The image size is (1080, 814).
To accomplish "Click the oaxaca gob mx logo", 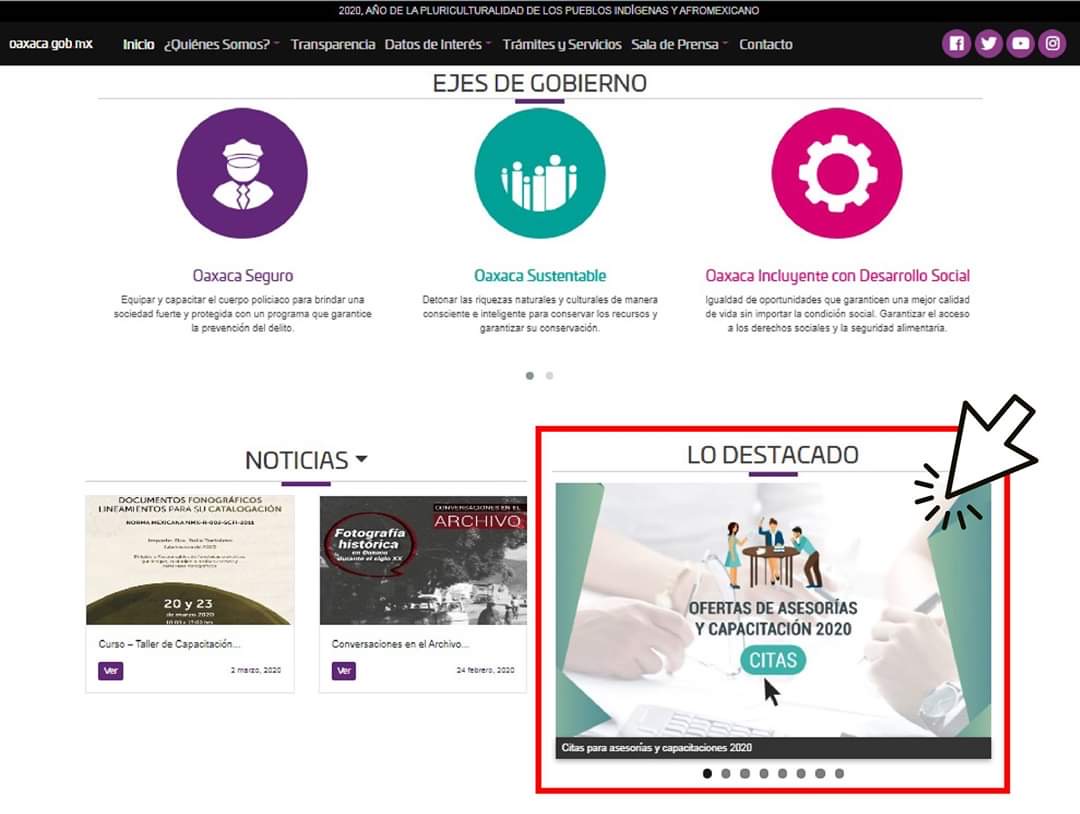I will coord(51,44).
